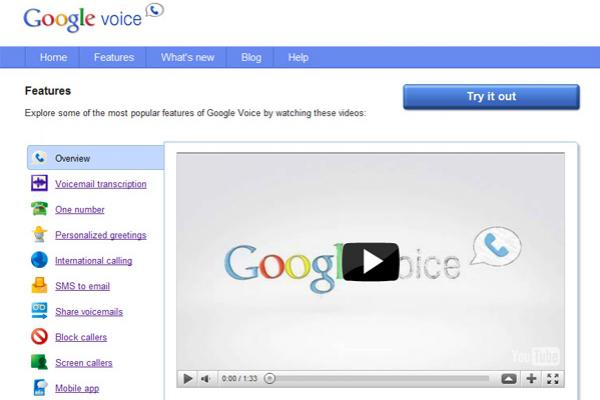Click the International calling globe icon
This screenshot has width=600, height=400.
[x=39, y=260]
